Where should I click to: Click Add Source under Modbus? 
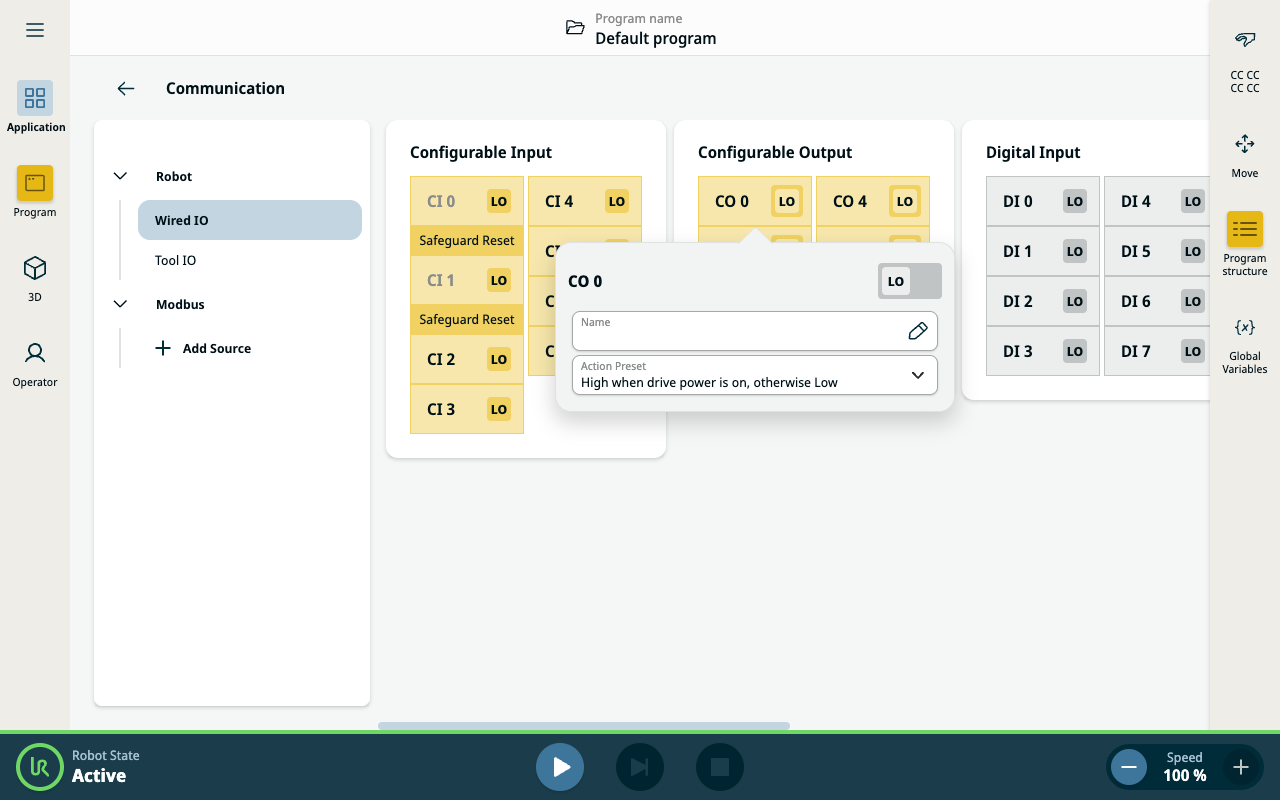pos(204,348)
